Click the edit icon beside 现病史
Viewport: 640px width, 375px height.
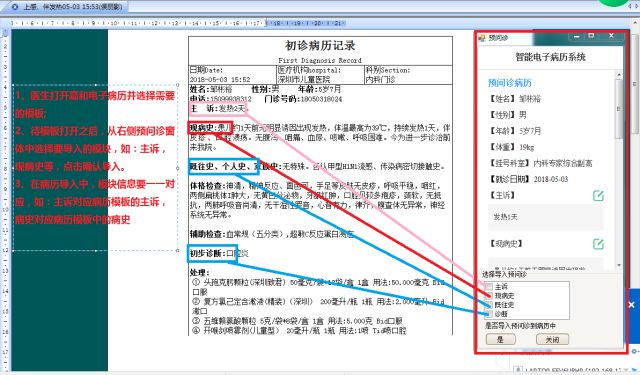pos(598,244)
